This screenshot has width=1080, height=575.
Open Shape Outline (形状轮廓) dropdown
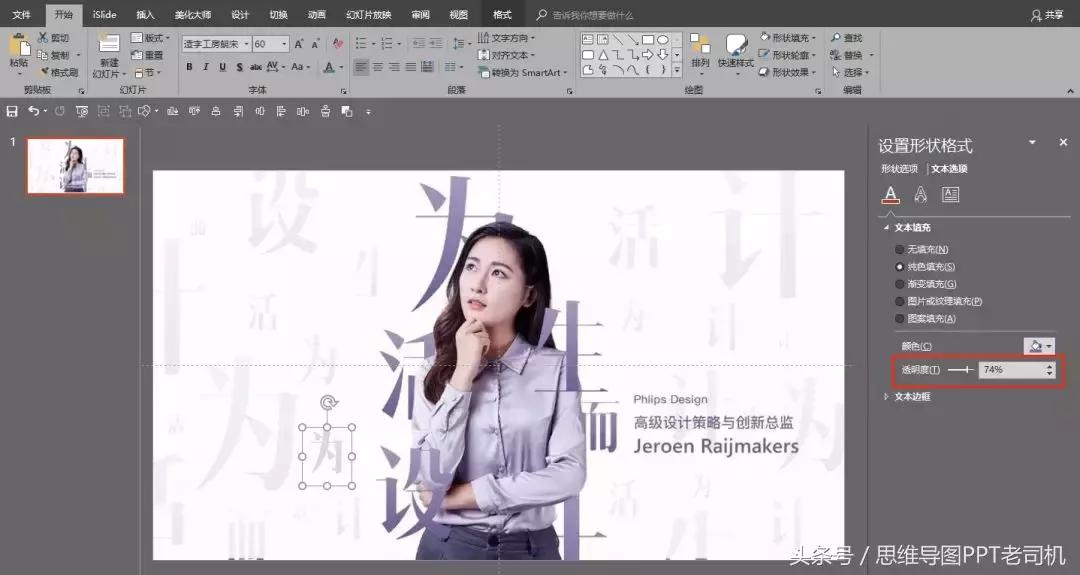[788, 54]
